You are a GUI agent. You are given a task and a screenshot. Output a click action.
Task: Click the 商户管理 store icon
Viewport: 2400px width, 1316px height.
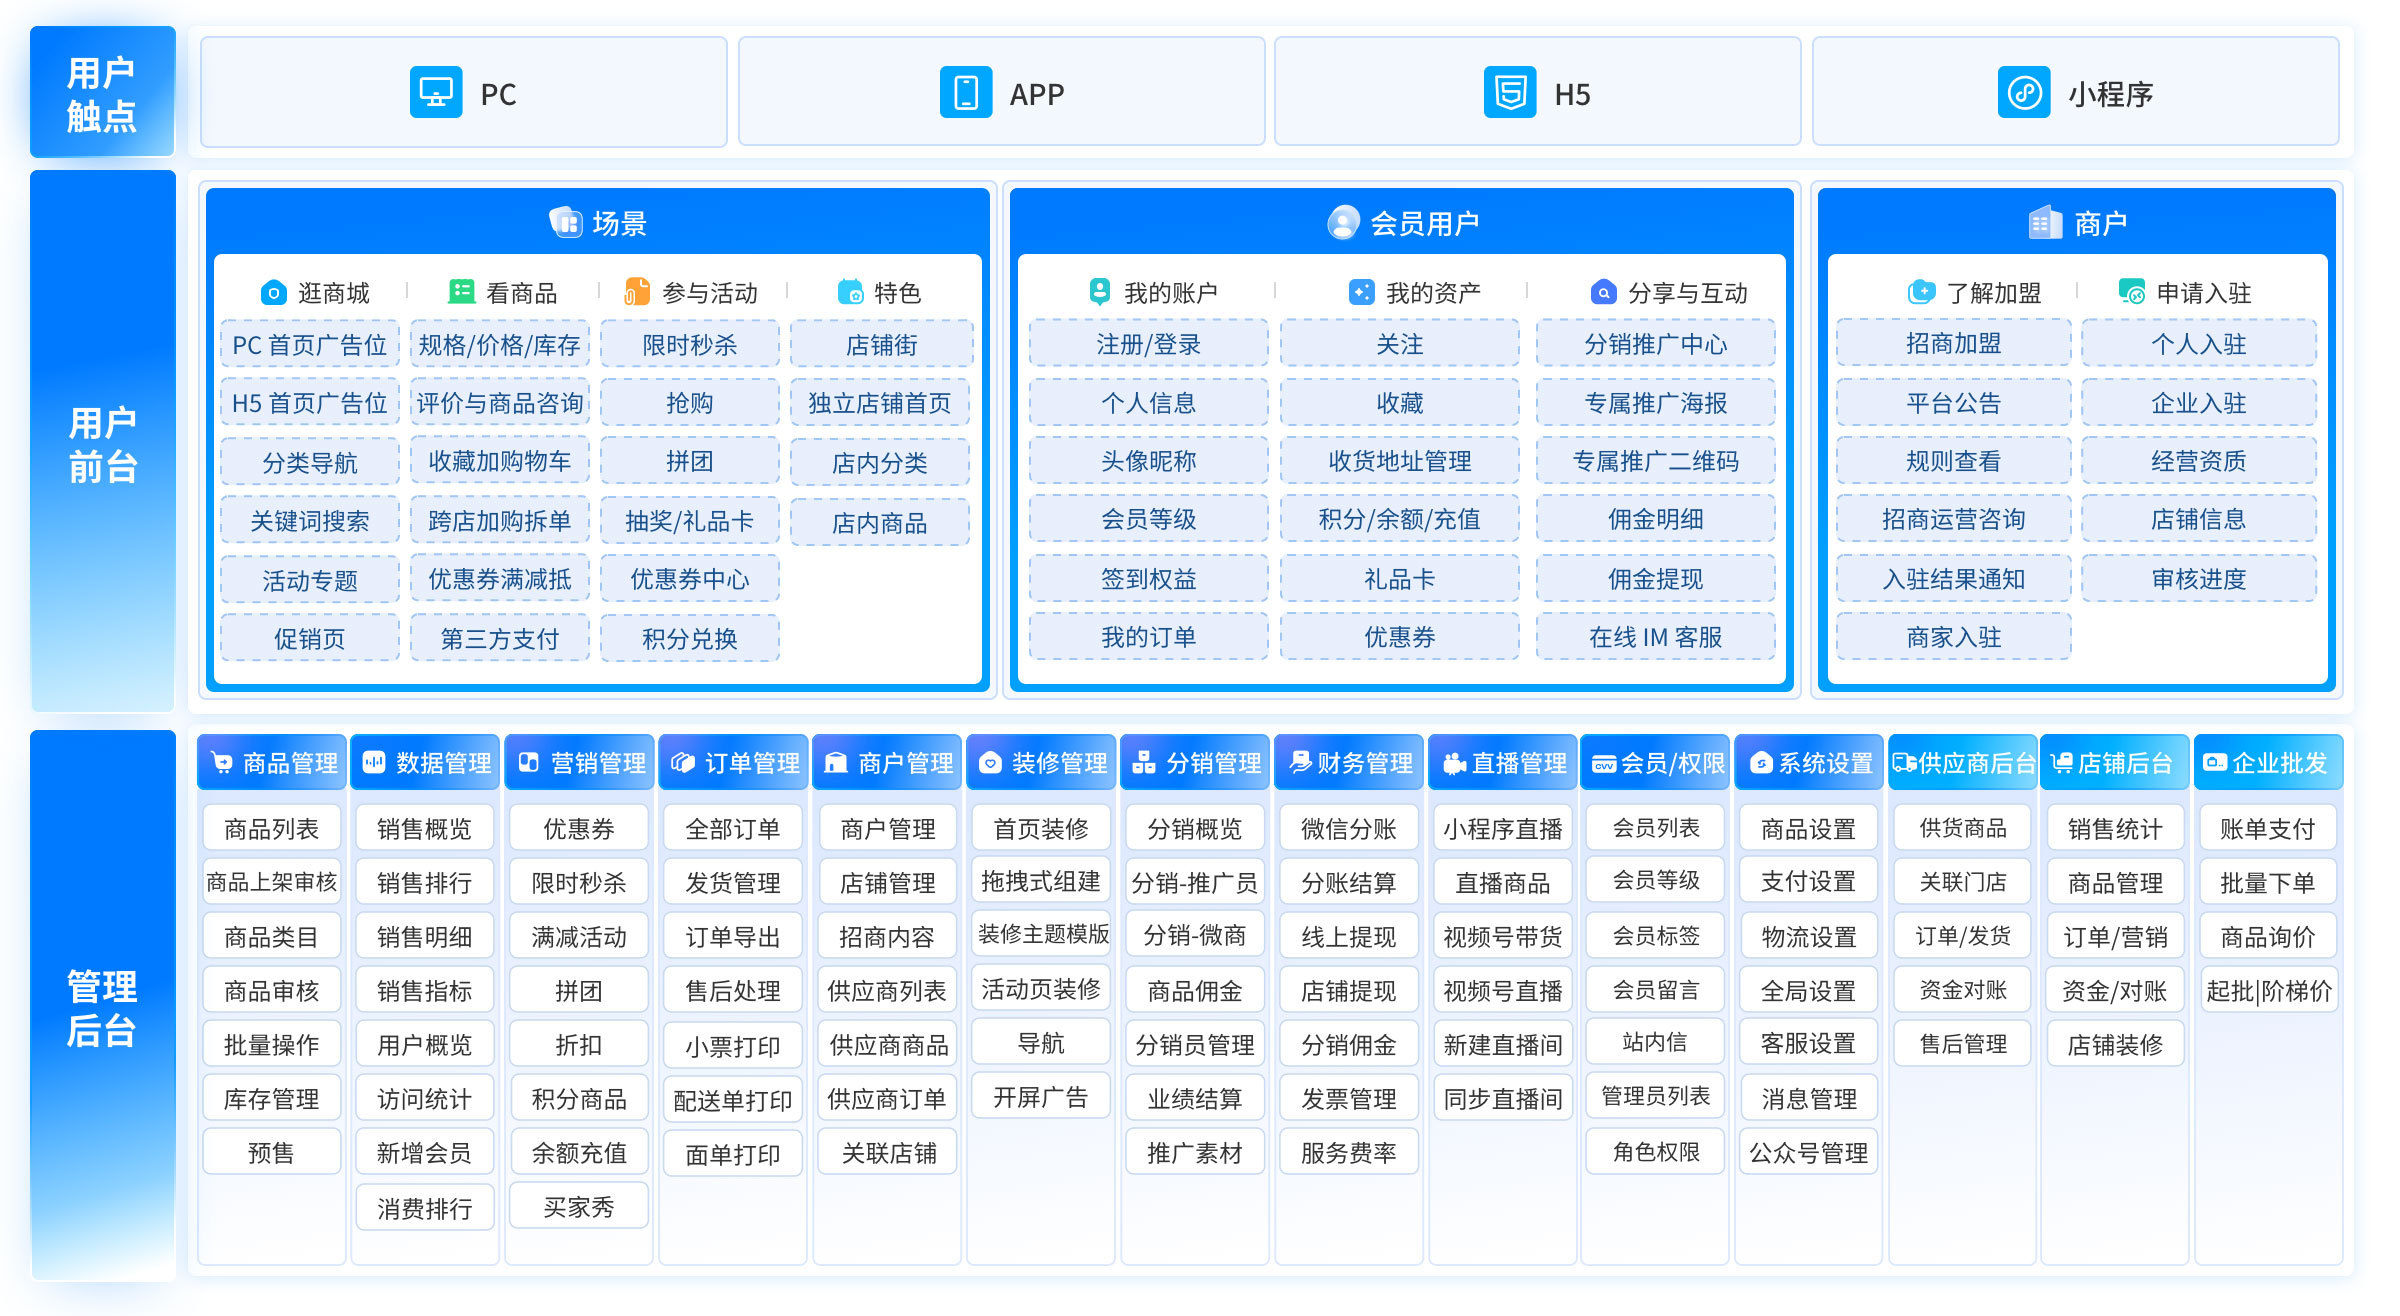pyautogui.click(x=836, y=763)
